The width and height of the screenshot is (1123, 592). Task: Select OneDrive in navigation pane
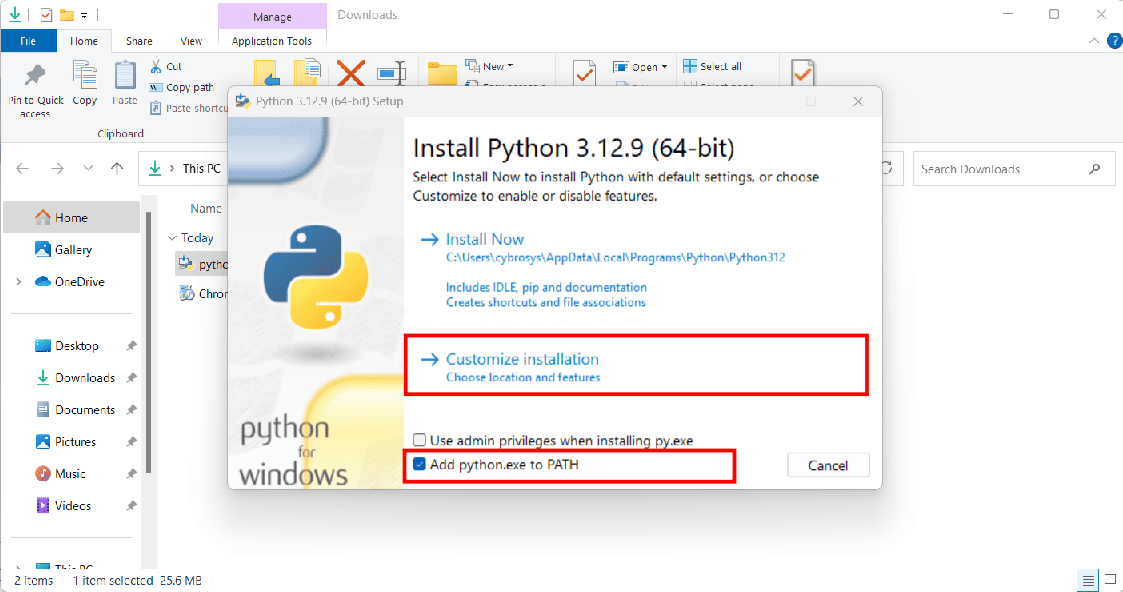pos(72,281)
